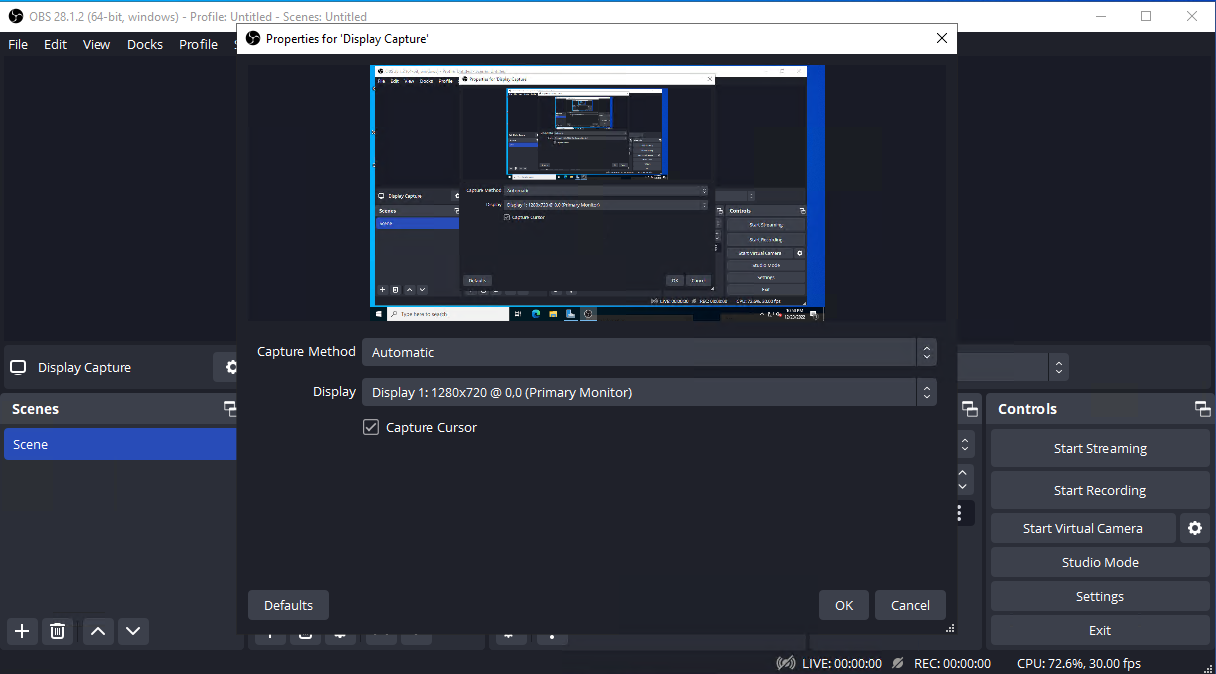The image size is (1216, 674).
Task: Minimize the OBS main window
Action: coord(1101,16)
